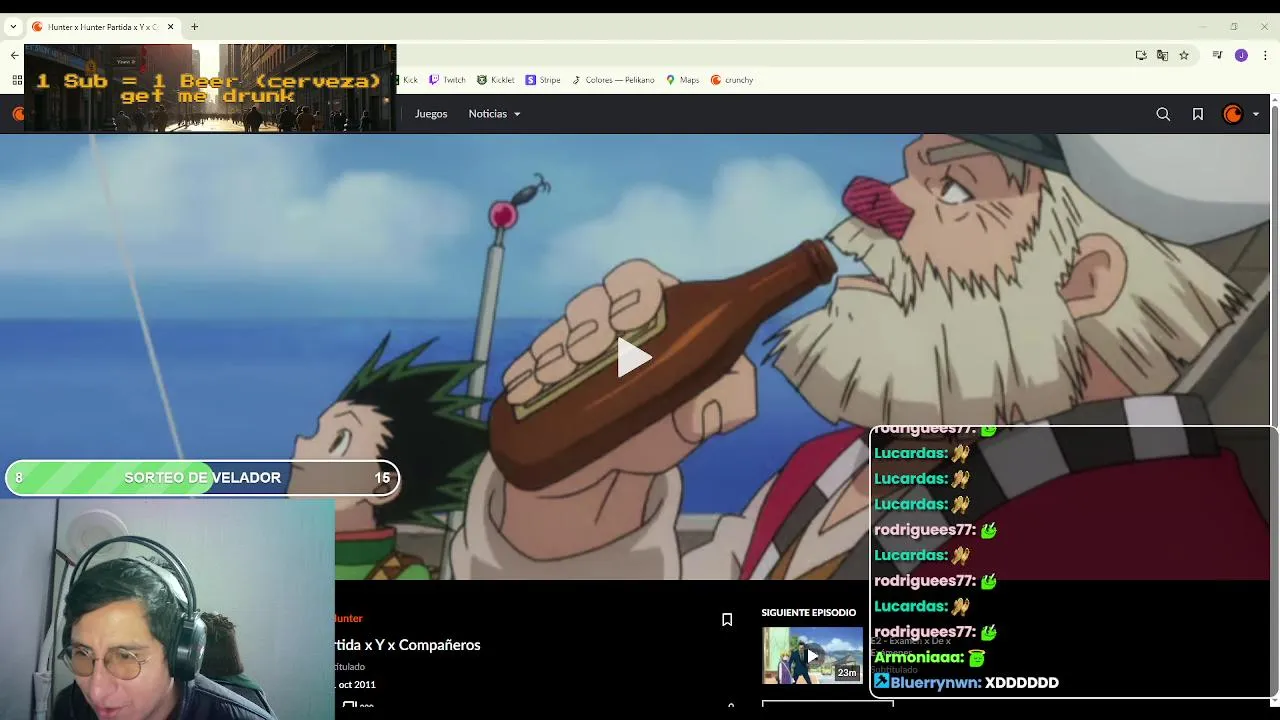1280x720 pixels.
Task: Open the Juegos menu item
Action: tap(431, 114)
